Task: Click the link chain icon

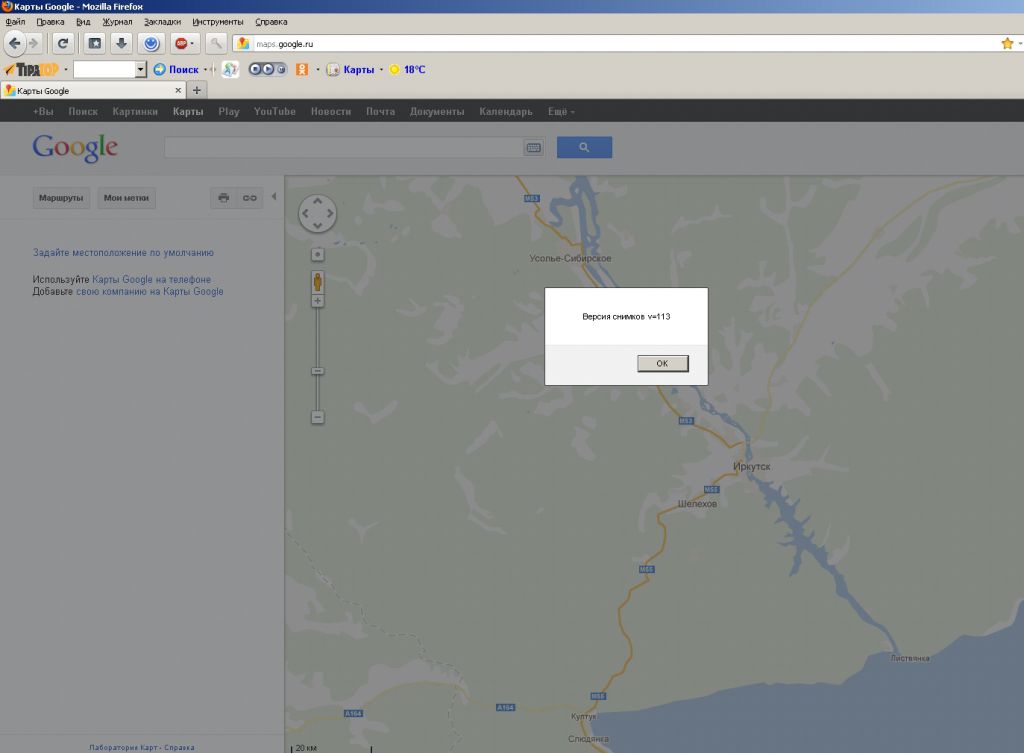Action: [250, 198]
